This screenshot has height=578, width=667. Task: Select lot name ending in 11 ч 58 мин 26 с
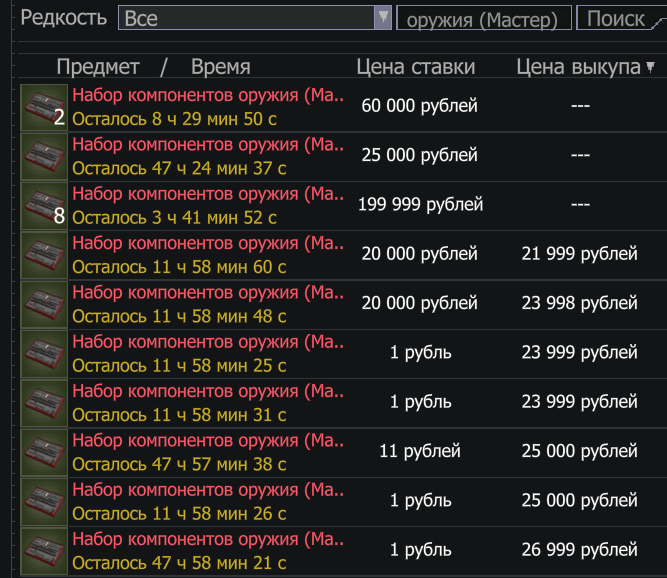[208, 490]
